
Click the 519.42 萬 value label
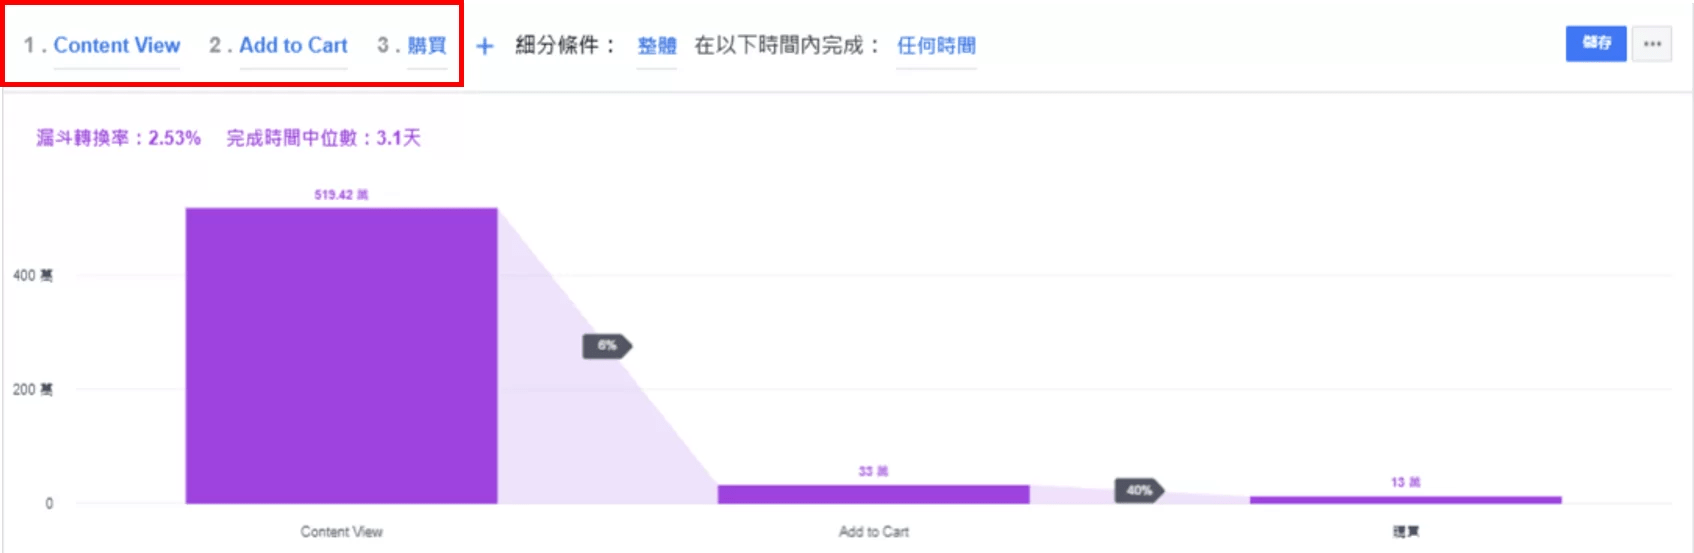tap(341, 195)
